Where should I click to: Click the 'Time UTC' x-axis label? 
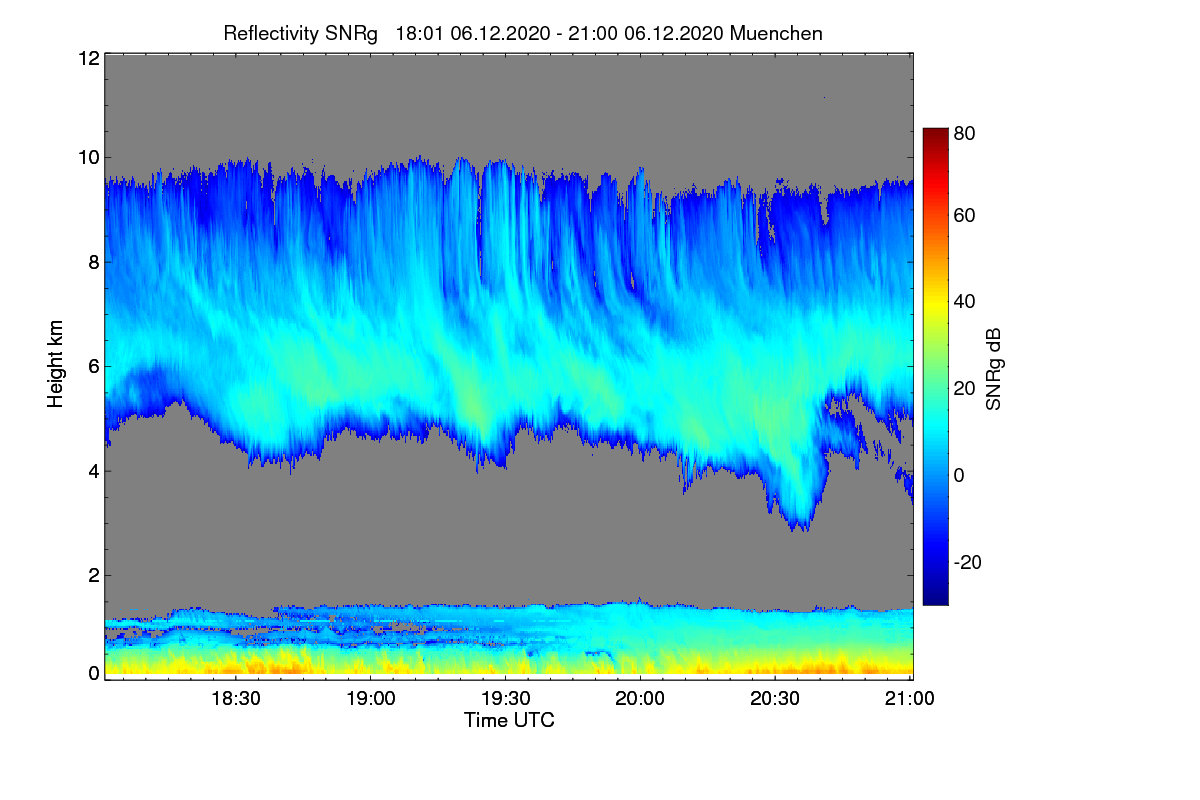tap(509, 720)
